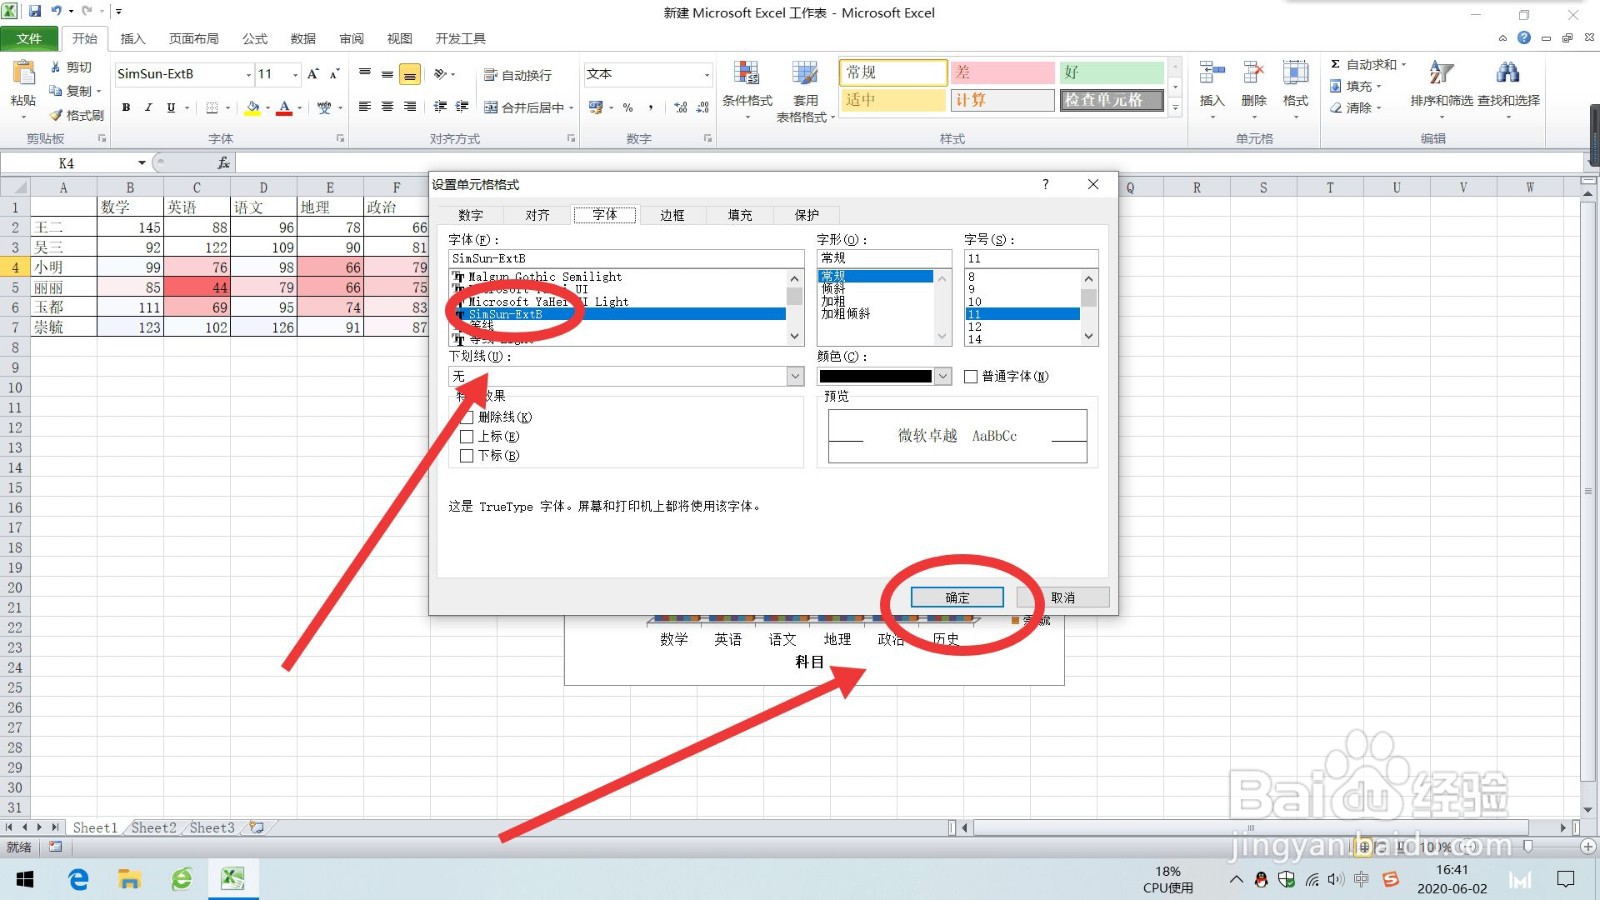Switch to Sheet2 worksheet tab
Image resolution: width=1600 pixels, height=900 pixels.
(x=153, y=827)
